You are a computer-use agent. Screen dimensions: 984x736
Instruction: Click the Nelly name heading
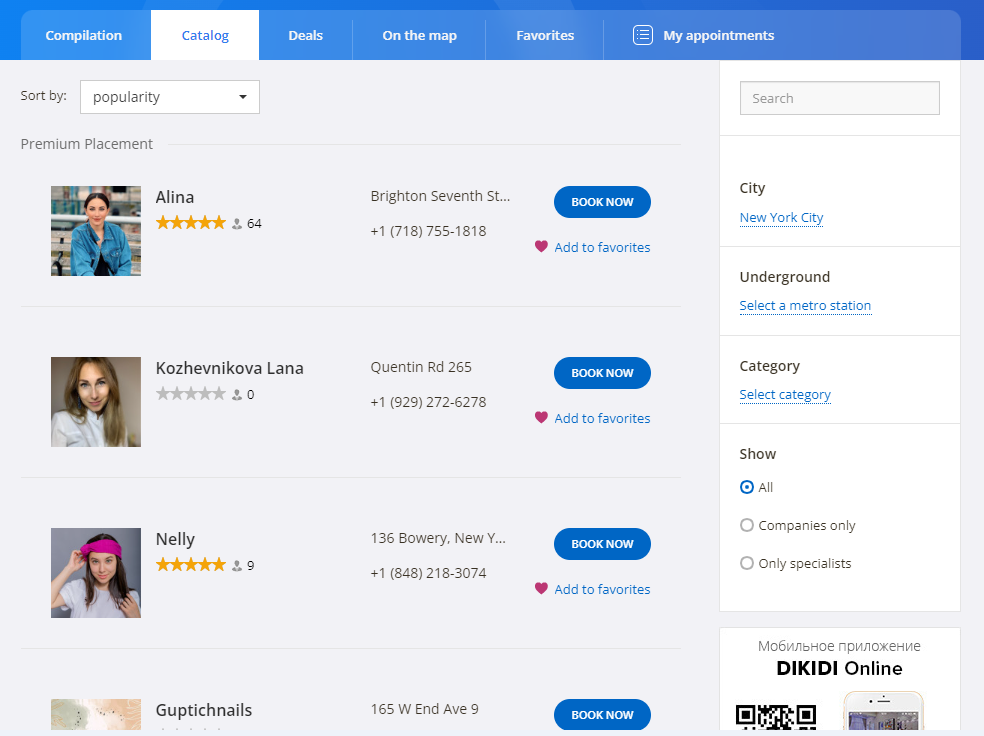coord(175,540)
